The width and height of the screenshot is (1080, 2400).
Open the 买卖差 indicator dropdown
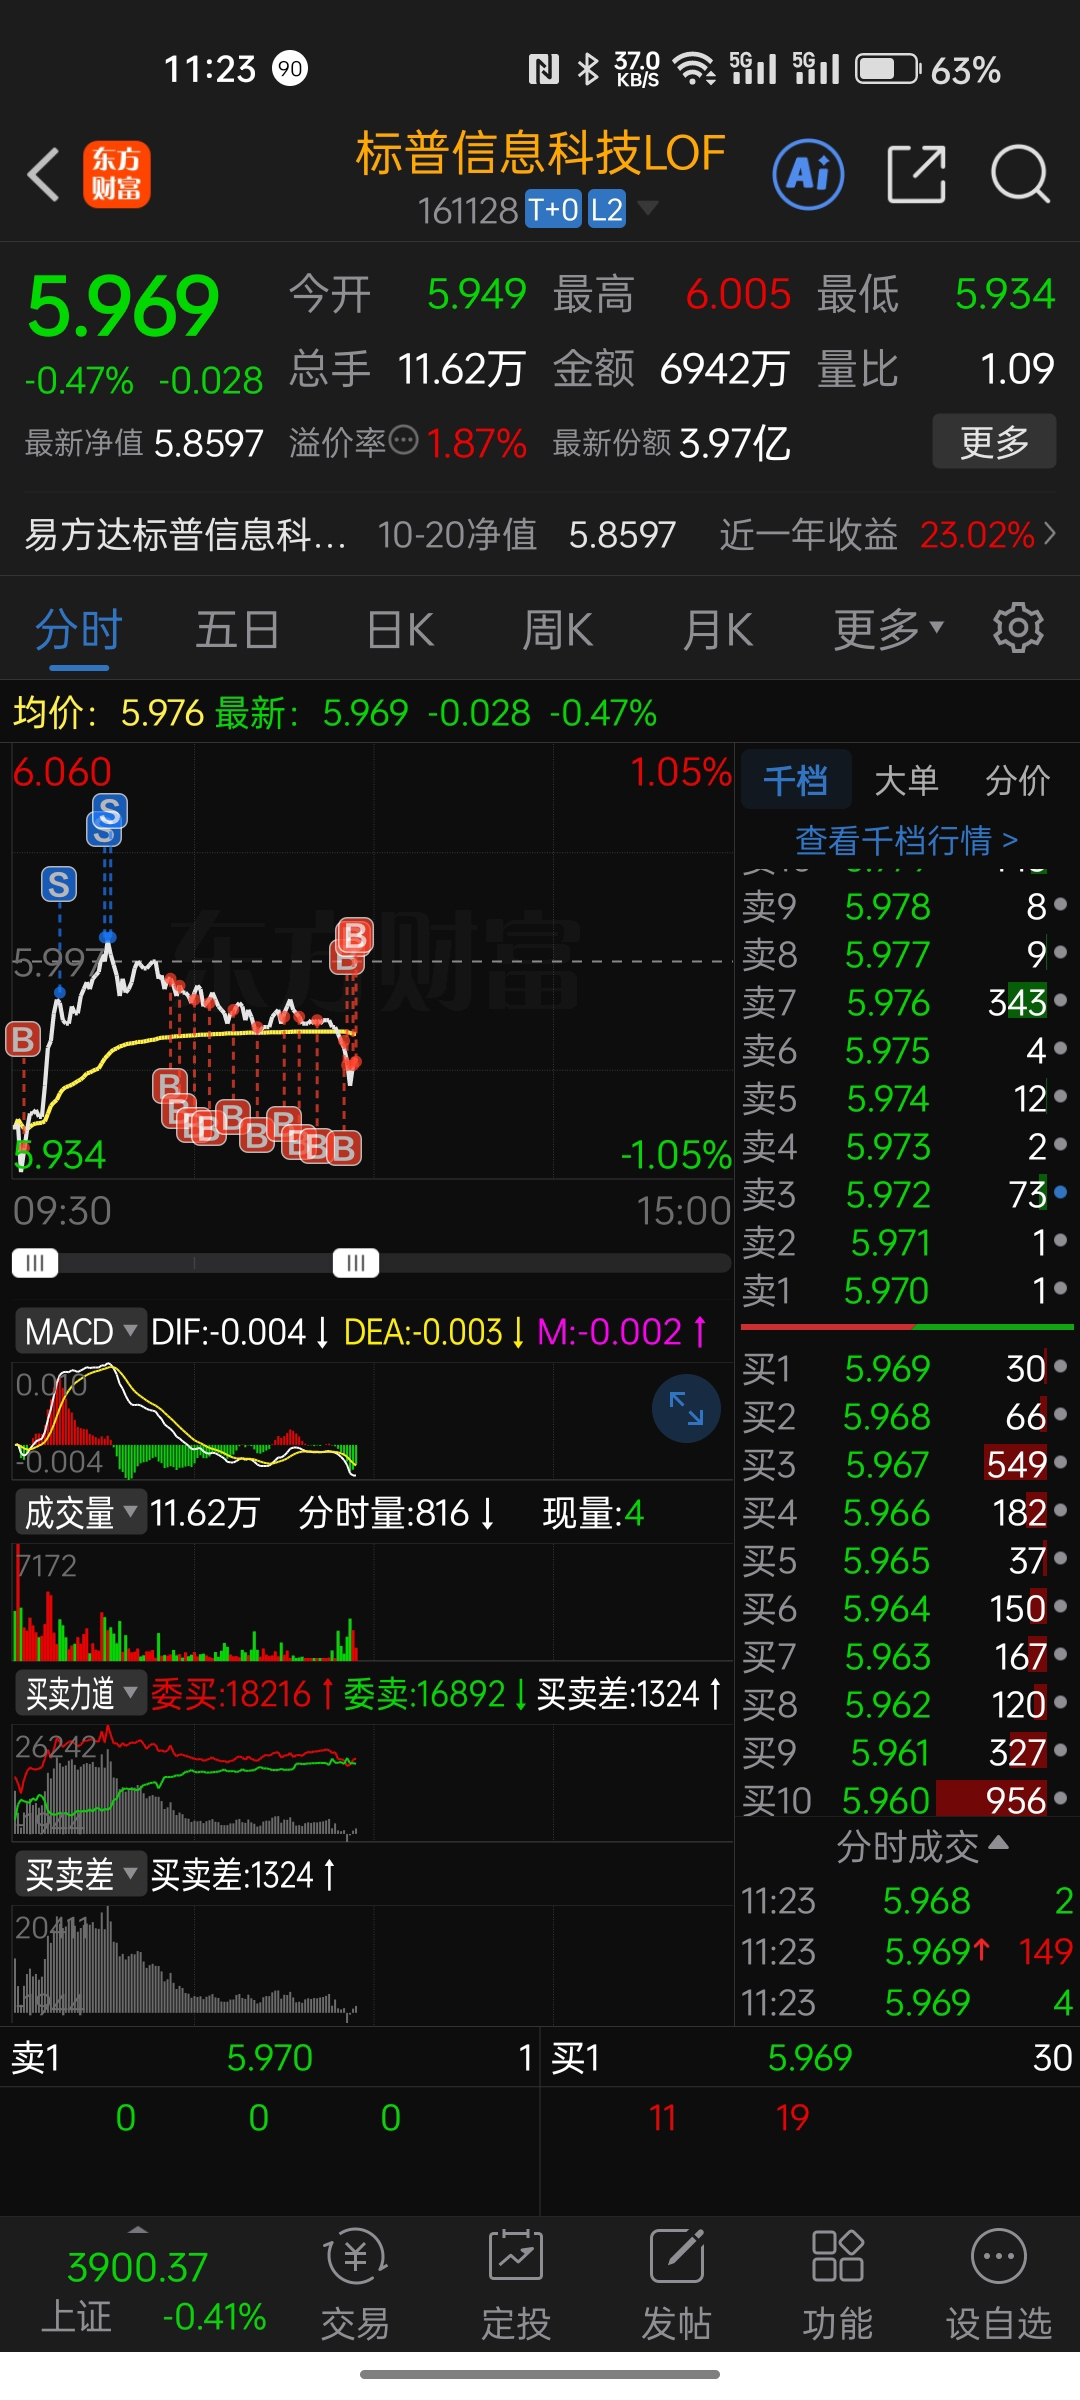pos(80,1874)
